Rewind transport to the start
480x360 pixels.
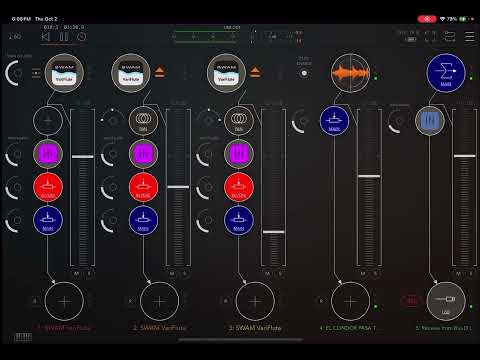point(46,37)
